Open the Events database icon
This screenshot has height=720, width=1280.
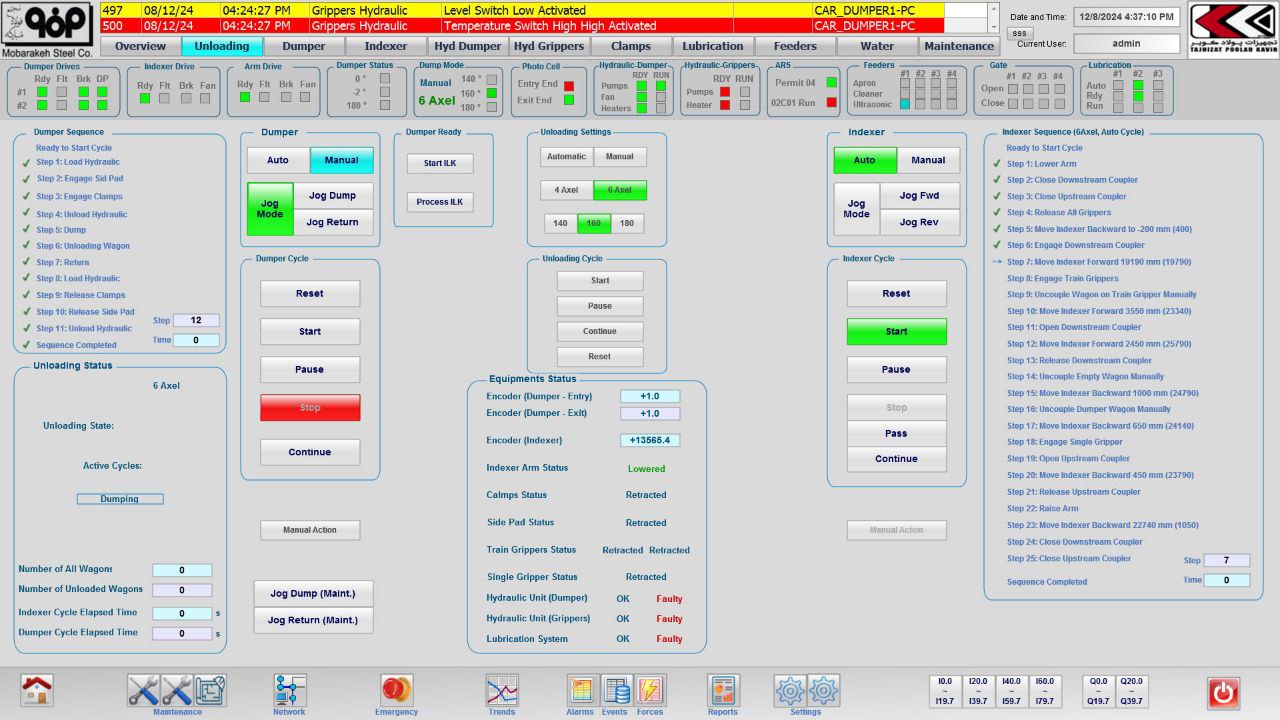(x=616, y=690)
